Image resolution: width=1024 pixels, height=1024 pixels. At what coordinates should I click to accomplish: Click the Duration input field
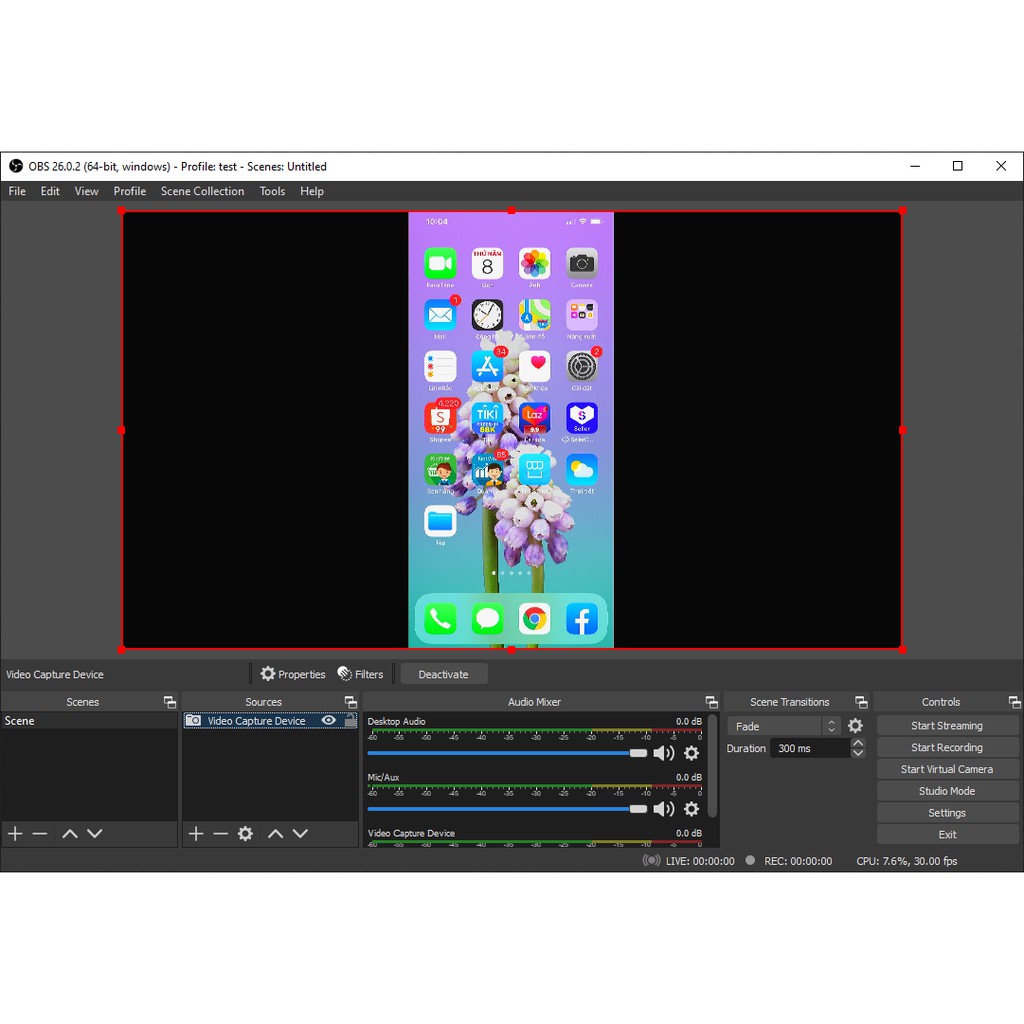click(809, 748)
